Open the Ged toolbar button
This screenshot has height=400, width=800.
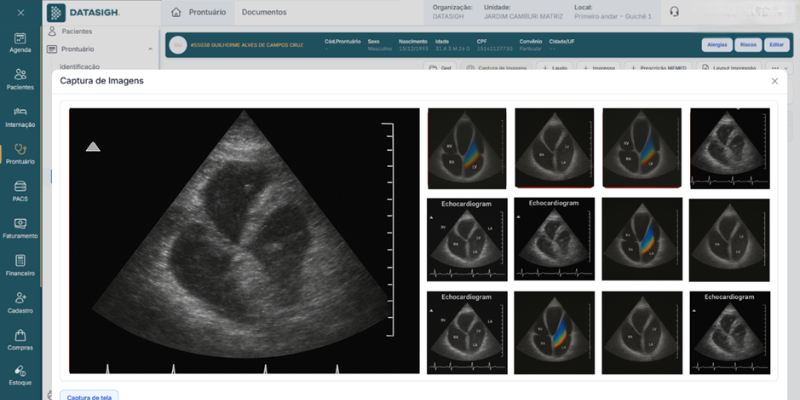[440, 67]
